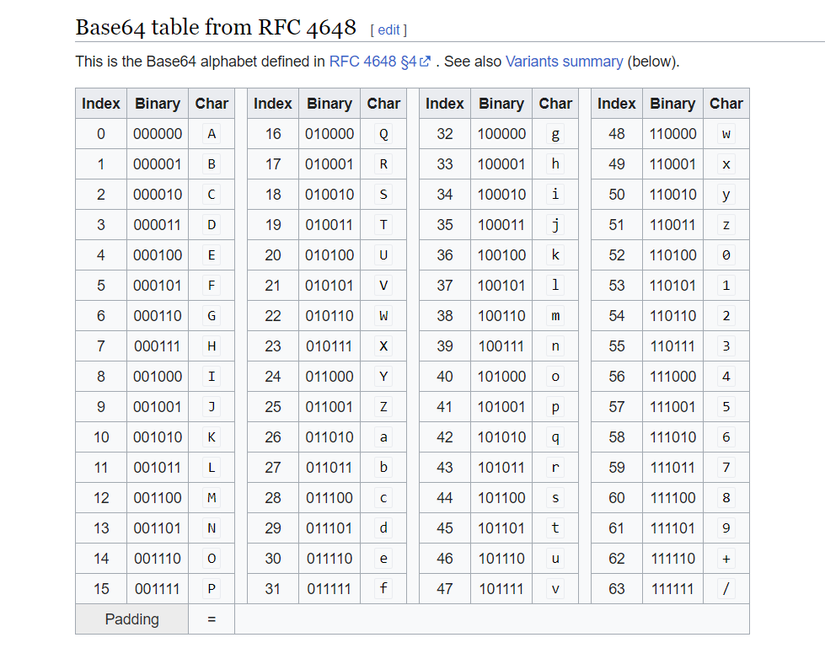825x648 pixels.
Task: Select binary value 001010
Action: tap(157, 437)
